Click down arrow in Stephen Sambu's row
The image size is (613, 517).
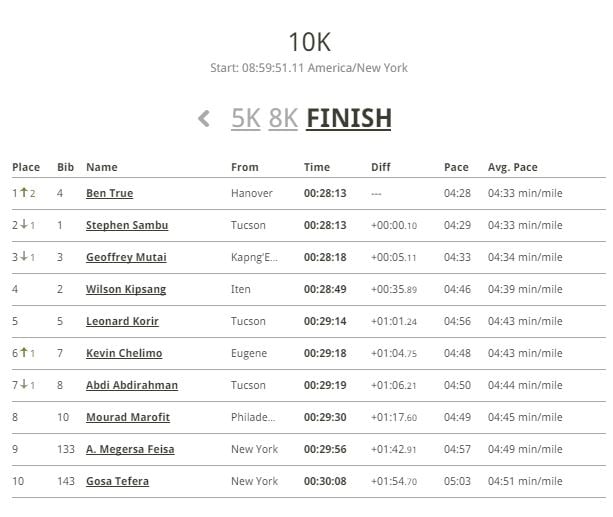[24, 224]
